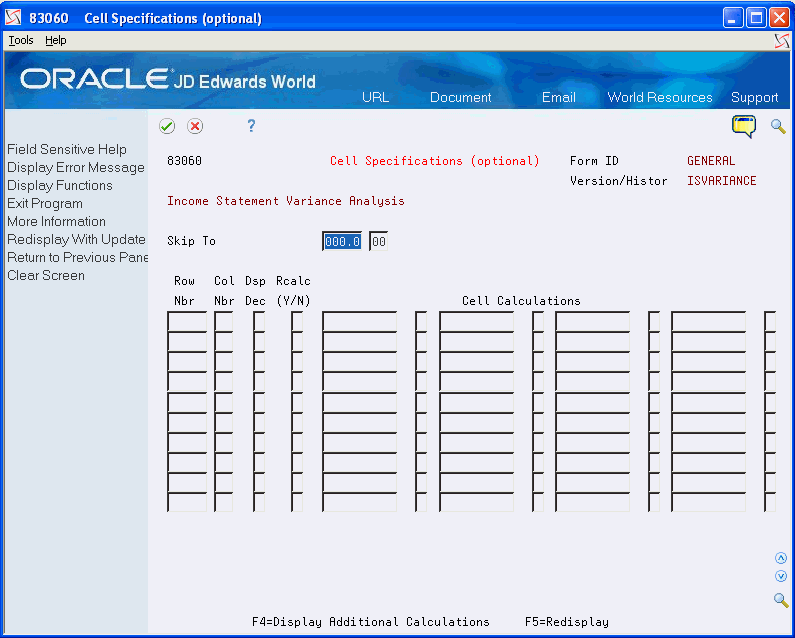Select Field Sensitive Help

(67, 150)
